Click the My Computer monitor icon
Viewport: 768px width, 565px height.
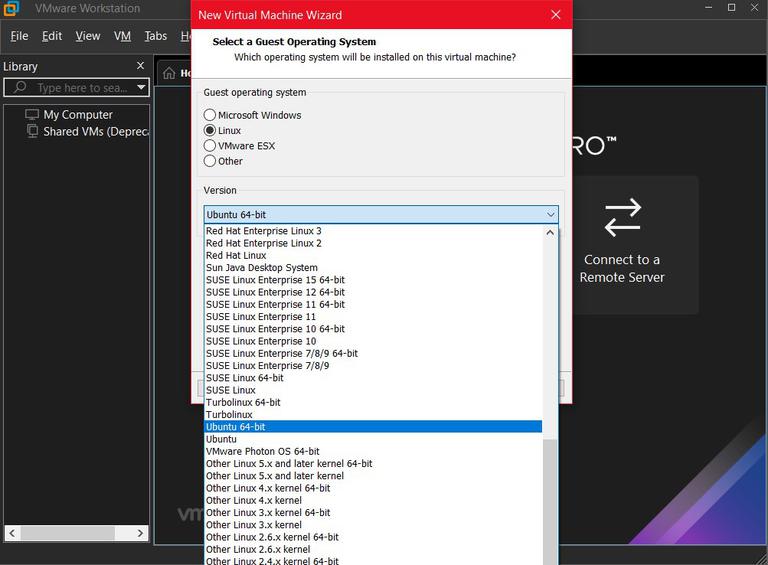click(x=32, y=115)
